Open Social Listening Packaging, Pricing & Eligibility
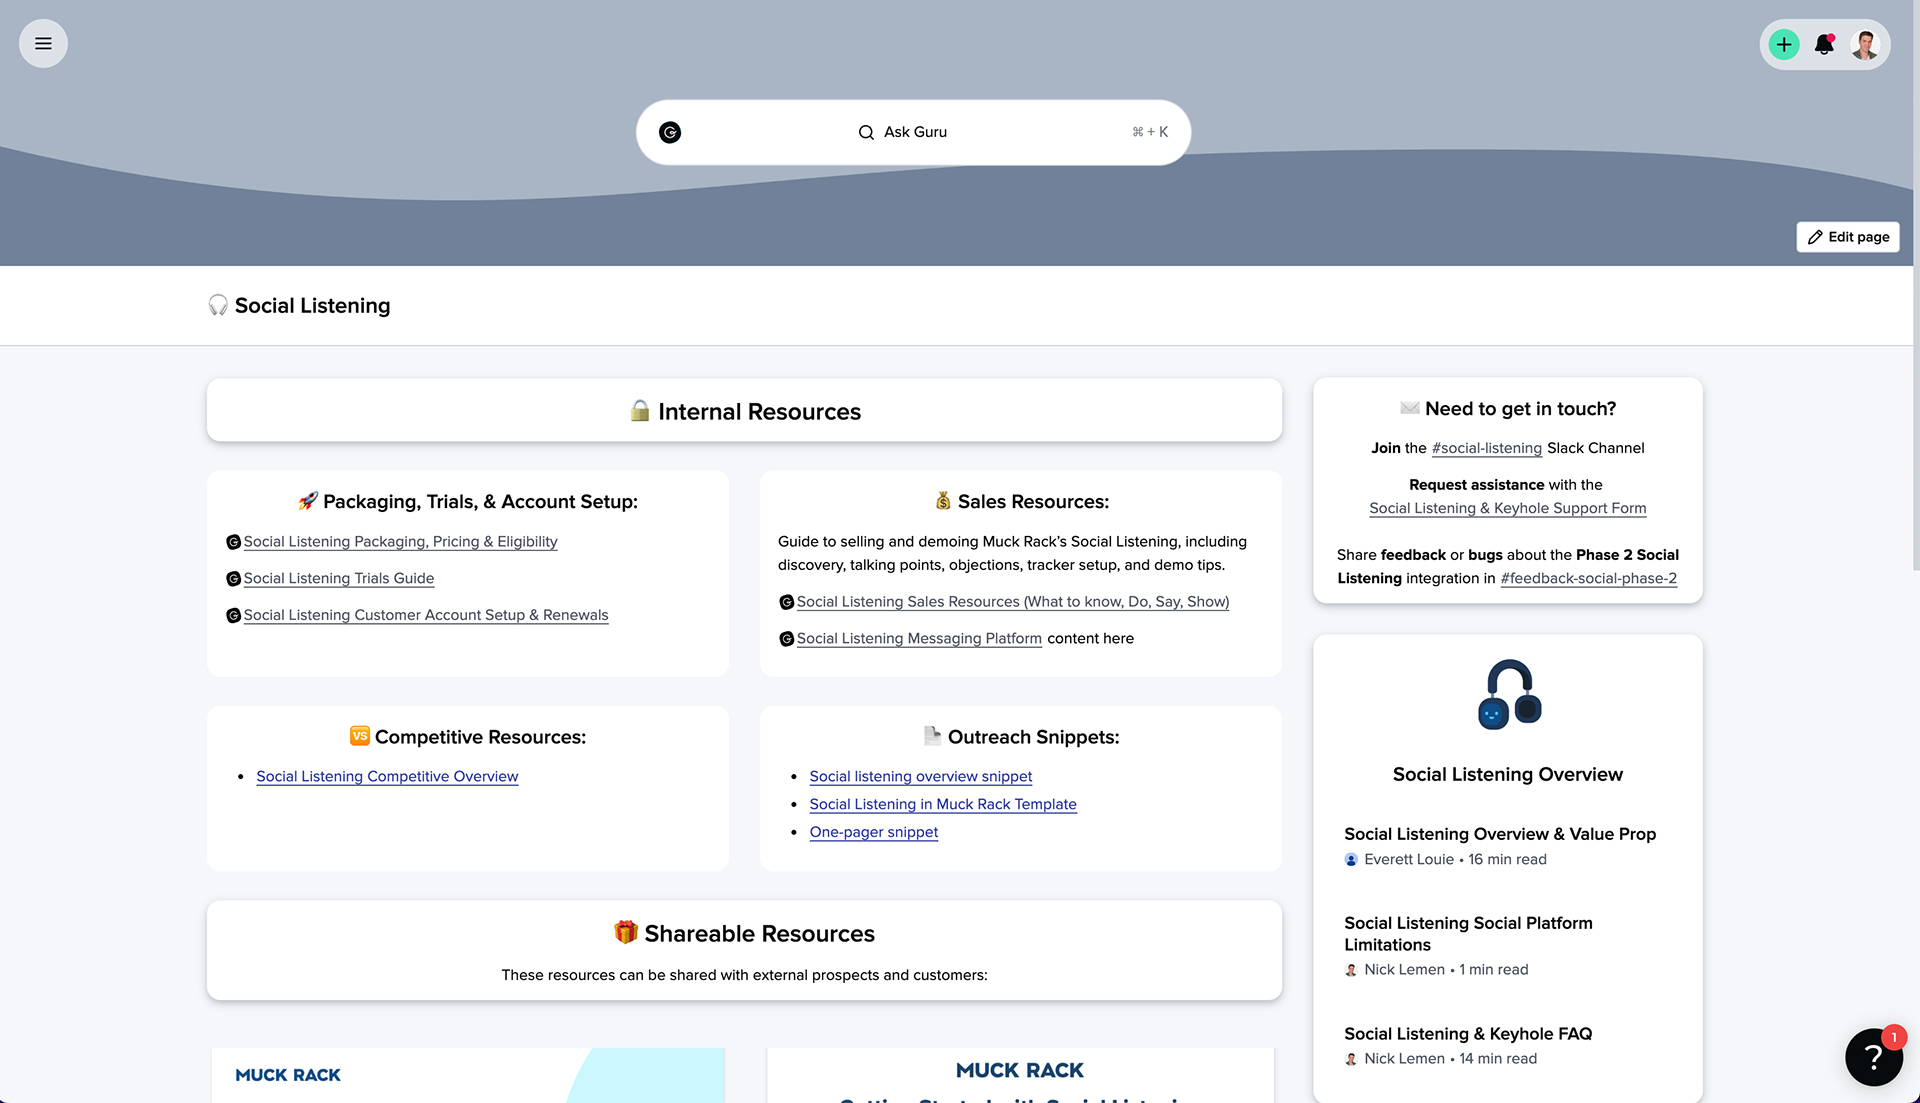The height and width of the screenshot is (1103, 1920). pos(400,541)
